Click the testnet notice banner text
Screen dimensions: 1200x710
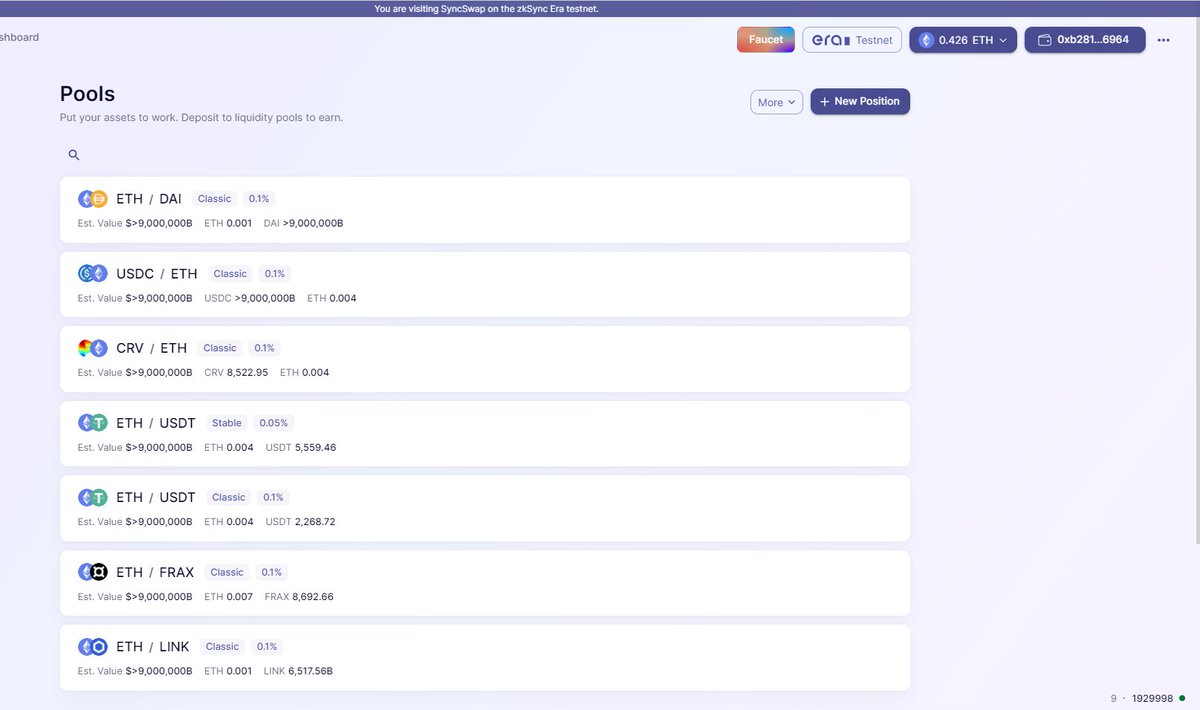[487, 8]
